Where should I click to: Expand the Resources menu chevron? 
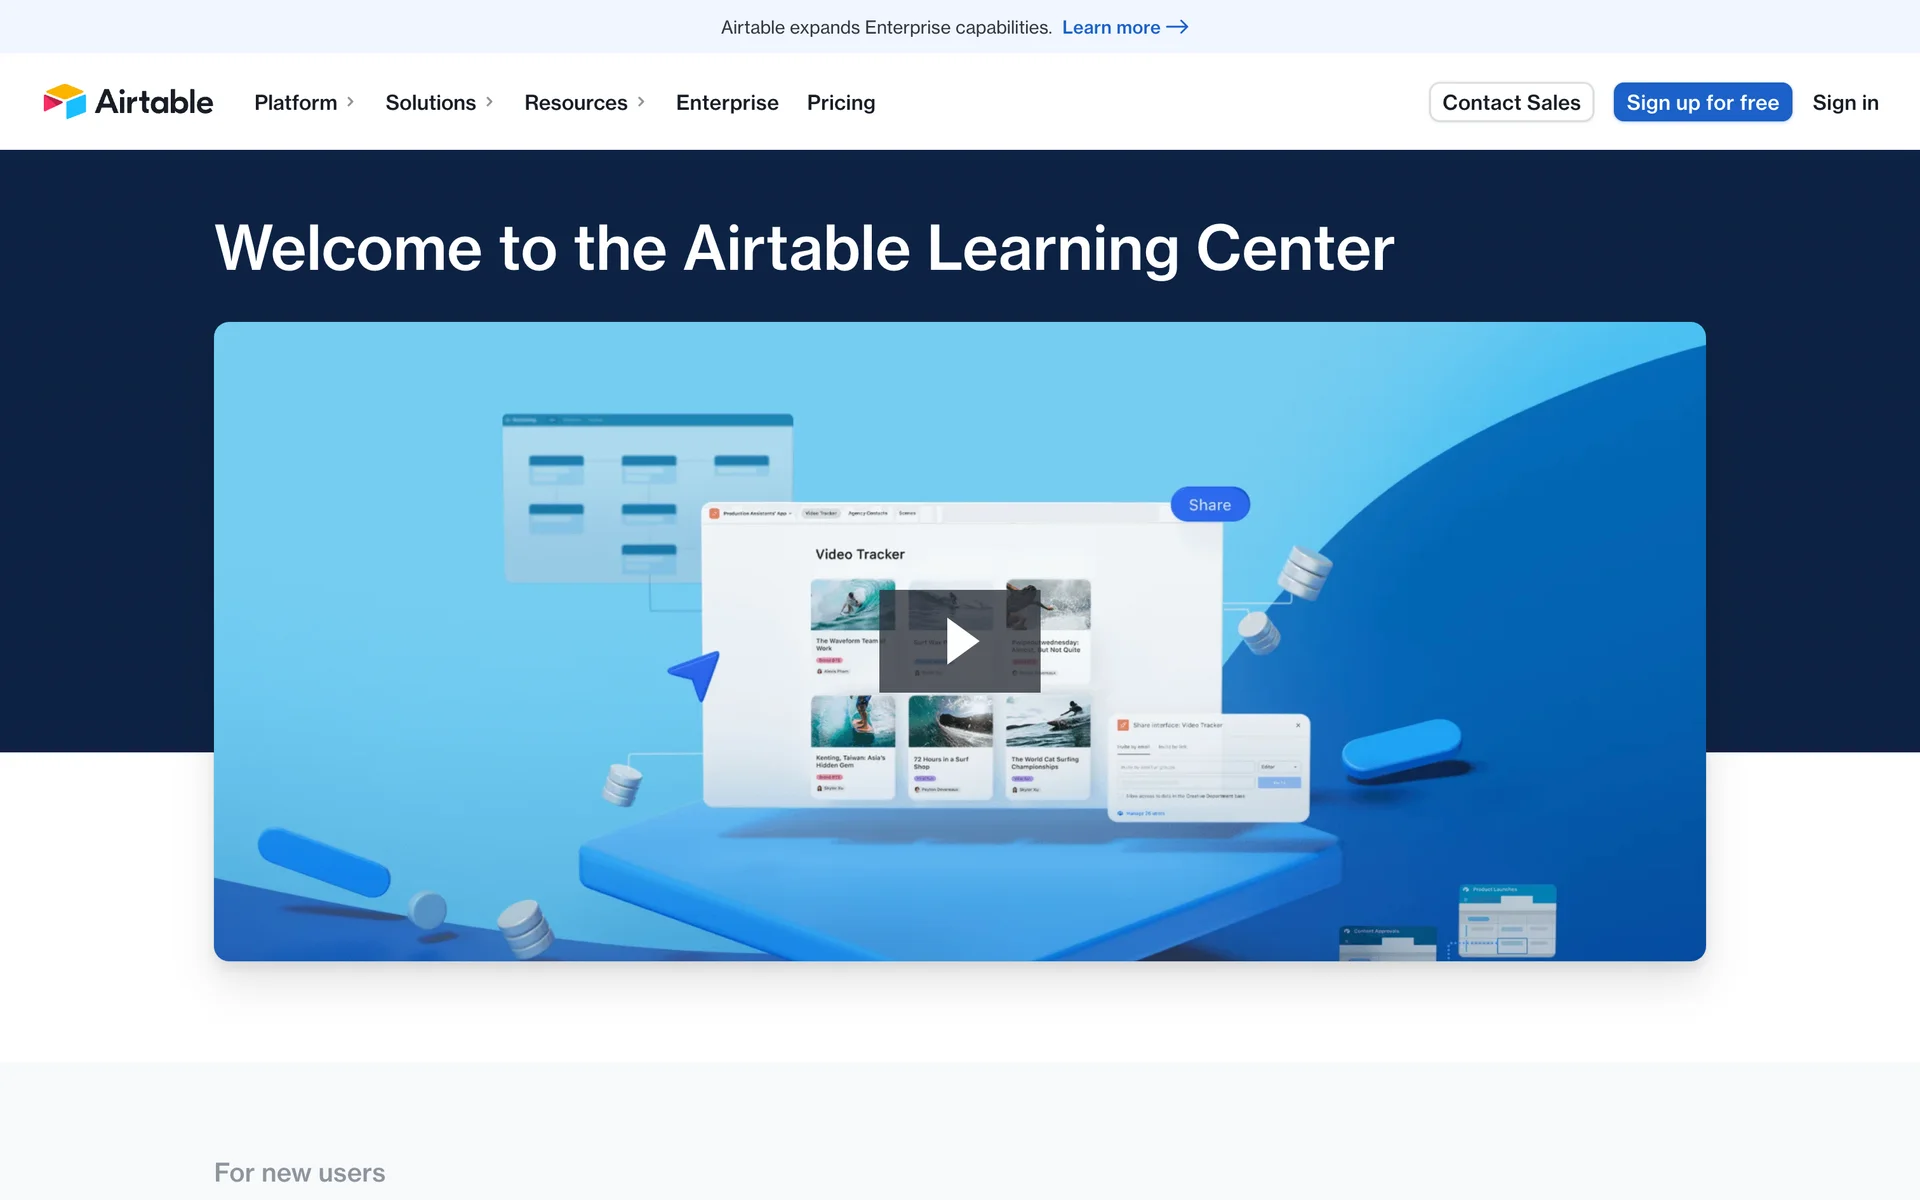coord(641,102)
